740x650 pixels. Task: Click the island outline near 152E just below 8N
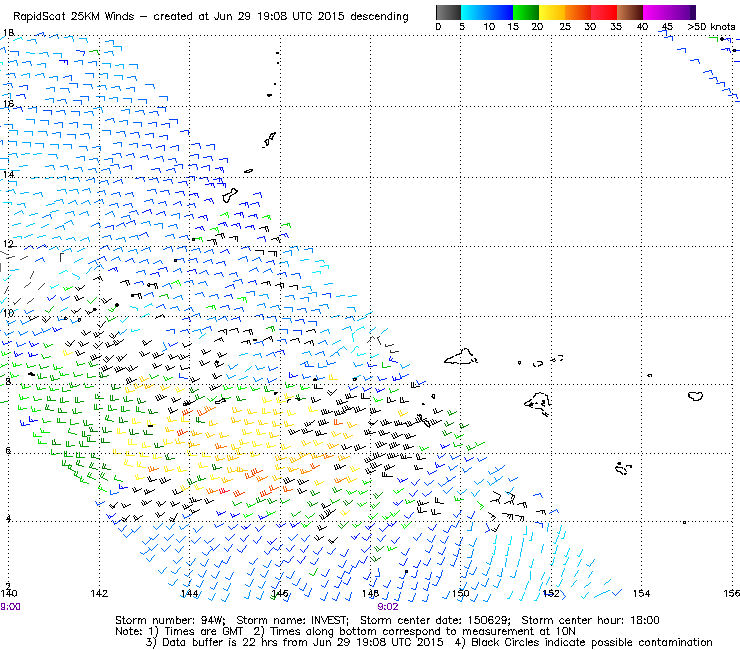[x=538, y=404]
